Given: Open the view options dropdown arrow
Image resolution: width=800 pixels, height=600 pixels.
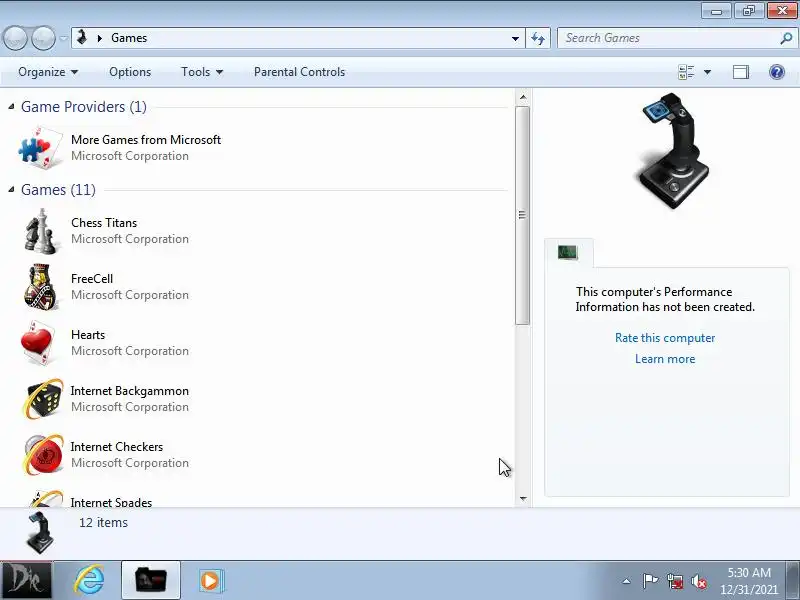Looking at the screenshot, I should pyautogui.click(x=708, y=72).
